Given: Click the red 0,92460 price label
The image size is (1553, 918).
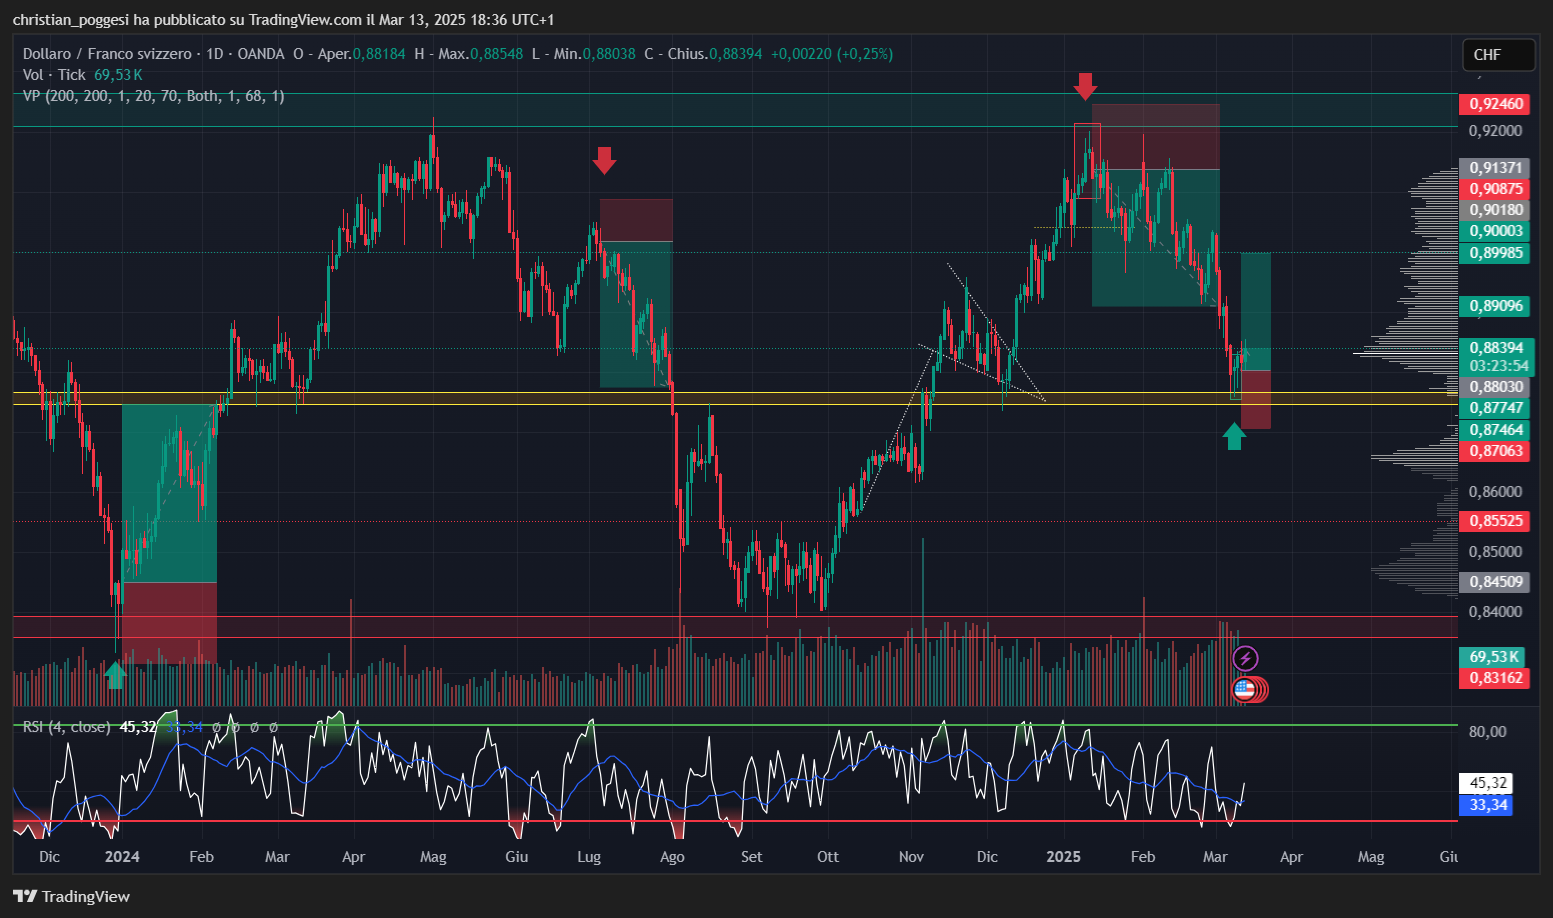Looking at the screenshot, I should point(1496,104).
